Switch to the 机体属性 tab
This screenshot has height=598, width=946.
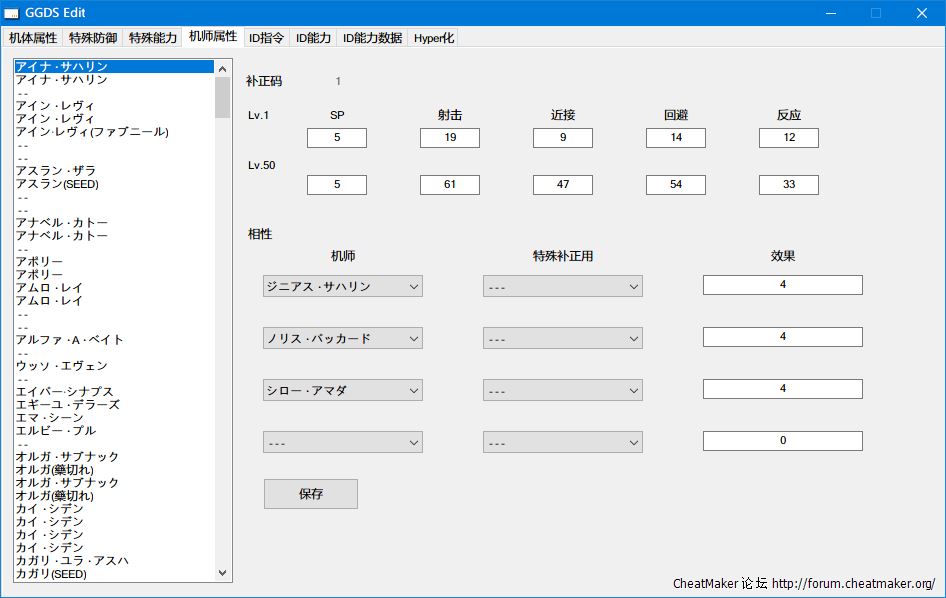click(x=33, y=38)
